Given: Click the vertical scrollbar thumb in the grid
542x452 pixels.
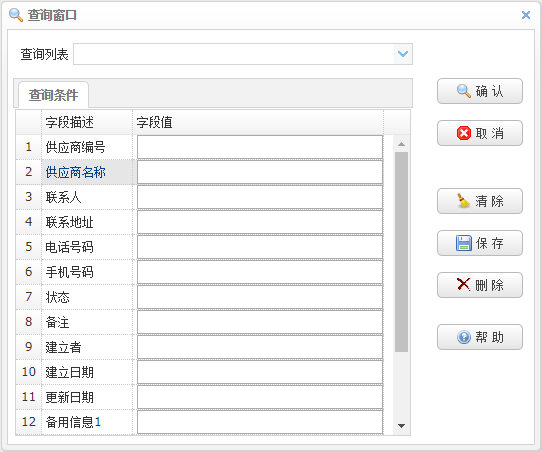Looking at the screenshot, I should point(401,252).
